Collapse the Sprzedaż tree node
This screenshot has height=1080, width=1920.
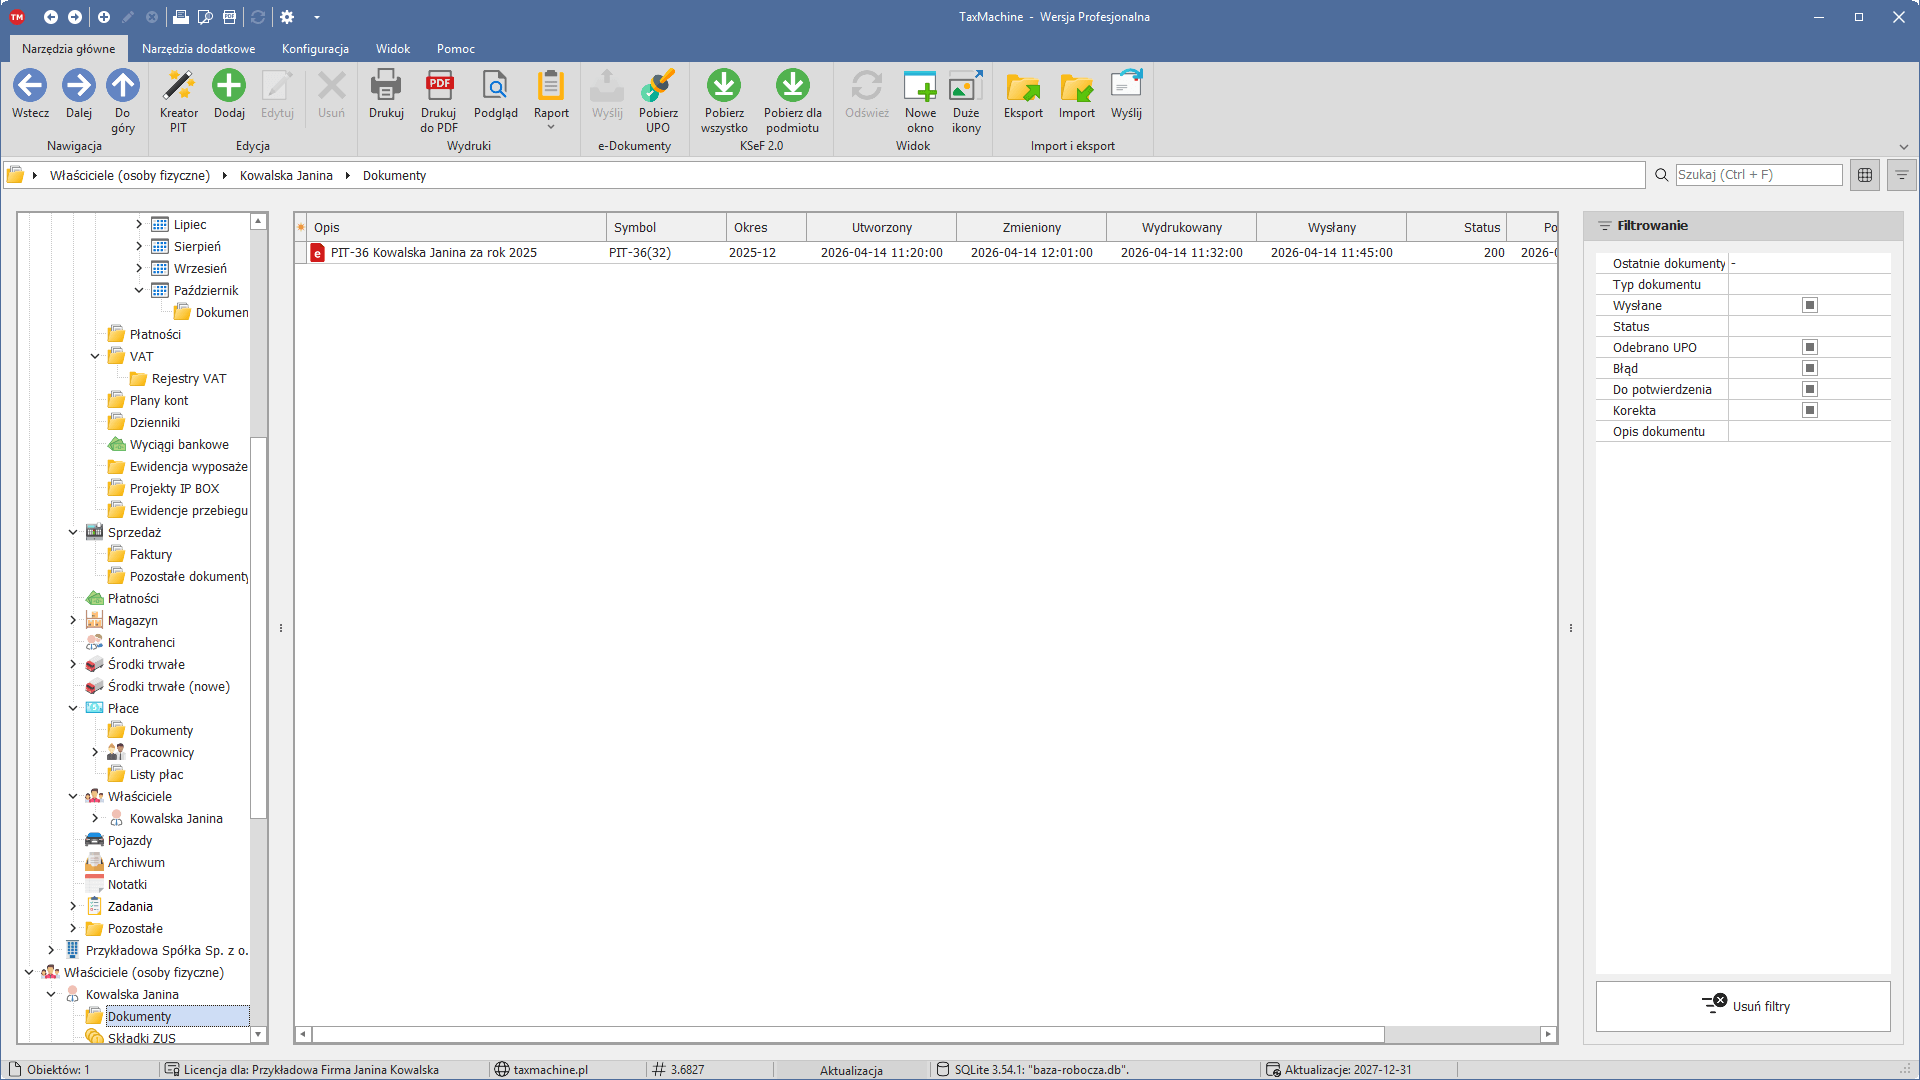(x=73, y=532)
